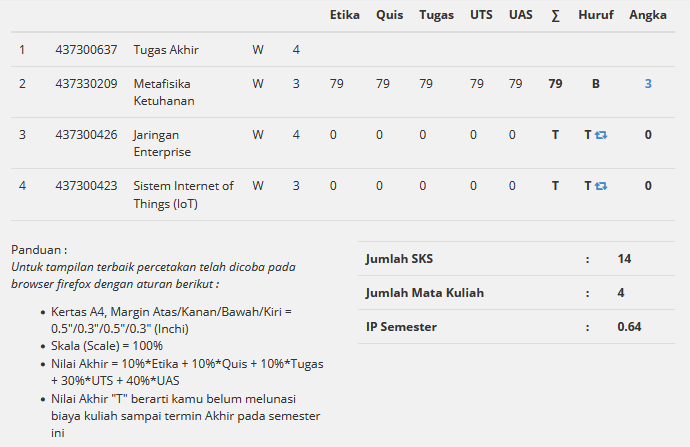Click the Jaringan Enterprise course name
The height and width of the screenshot is (447, 690).
click(x=162, y=143)
